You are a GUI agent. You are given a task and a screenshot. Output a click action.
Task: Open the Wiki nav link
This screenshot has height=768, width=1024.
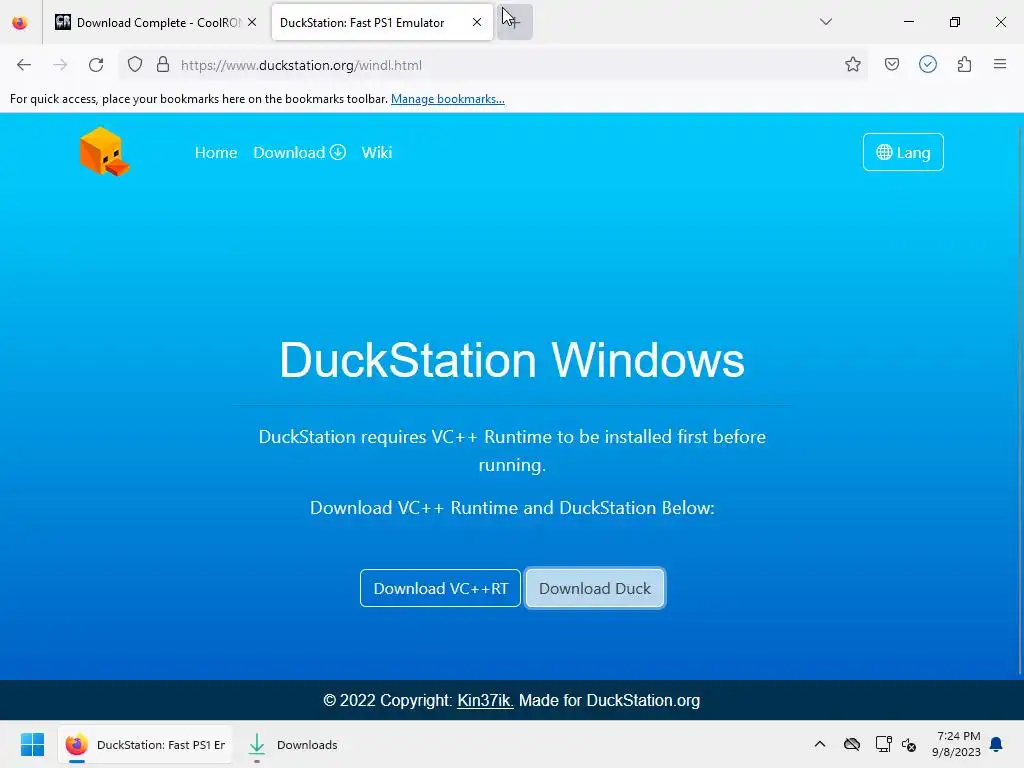[x=377, y=152]
